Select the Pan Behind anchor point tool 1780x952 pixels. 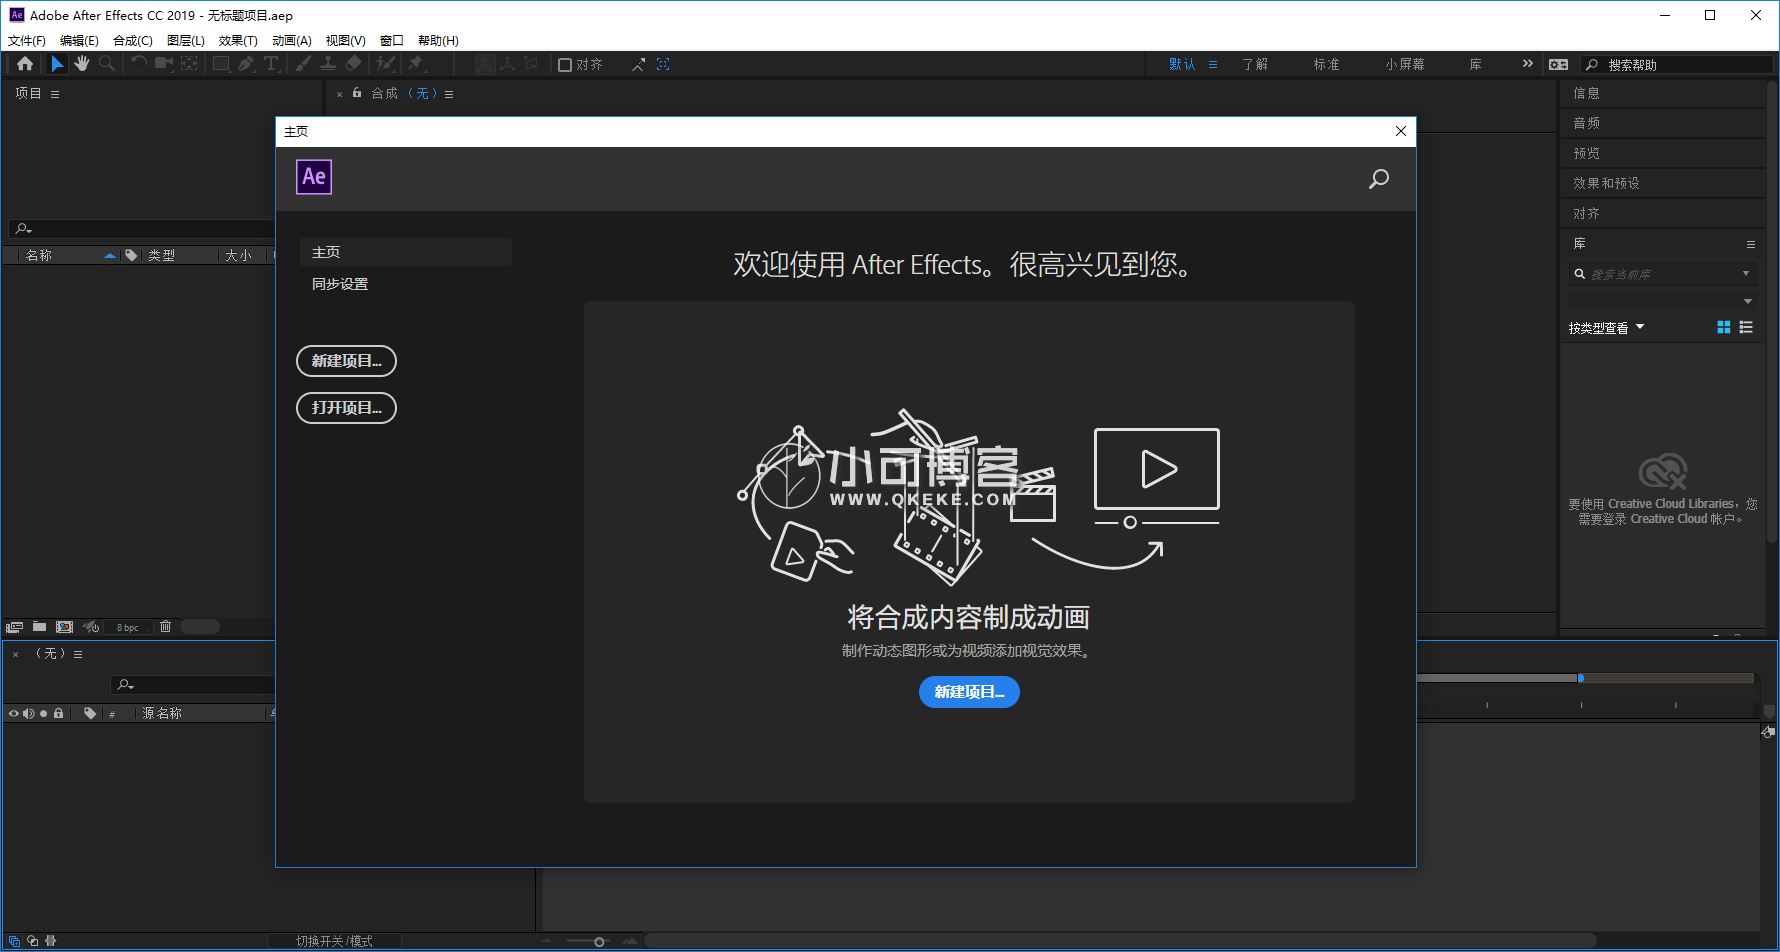pyautogui.click(x=189, y=64)
